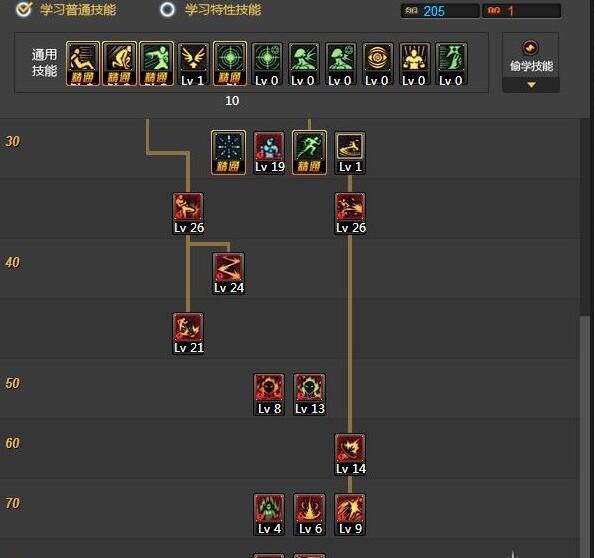Select the mastered green running skill
The image size is (595, 558).
309,153
